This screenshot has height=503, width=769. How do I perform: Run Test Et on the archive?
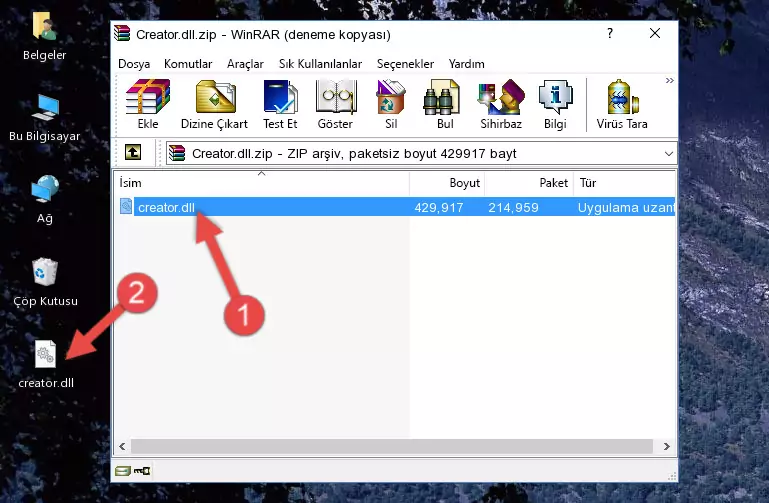280,104
